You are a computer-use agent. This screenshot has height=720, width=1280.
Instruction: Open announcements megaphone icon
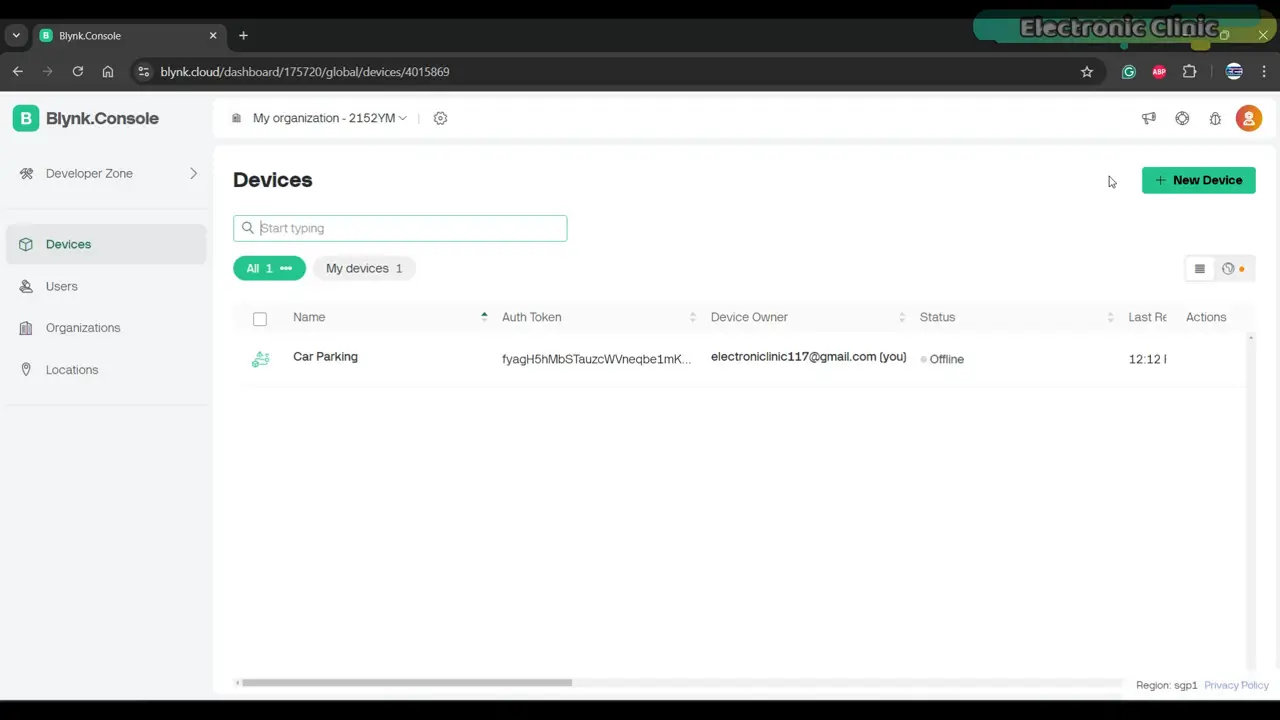point(1149,118)
